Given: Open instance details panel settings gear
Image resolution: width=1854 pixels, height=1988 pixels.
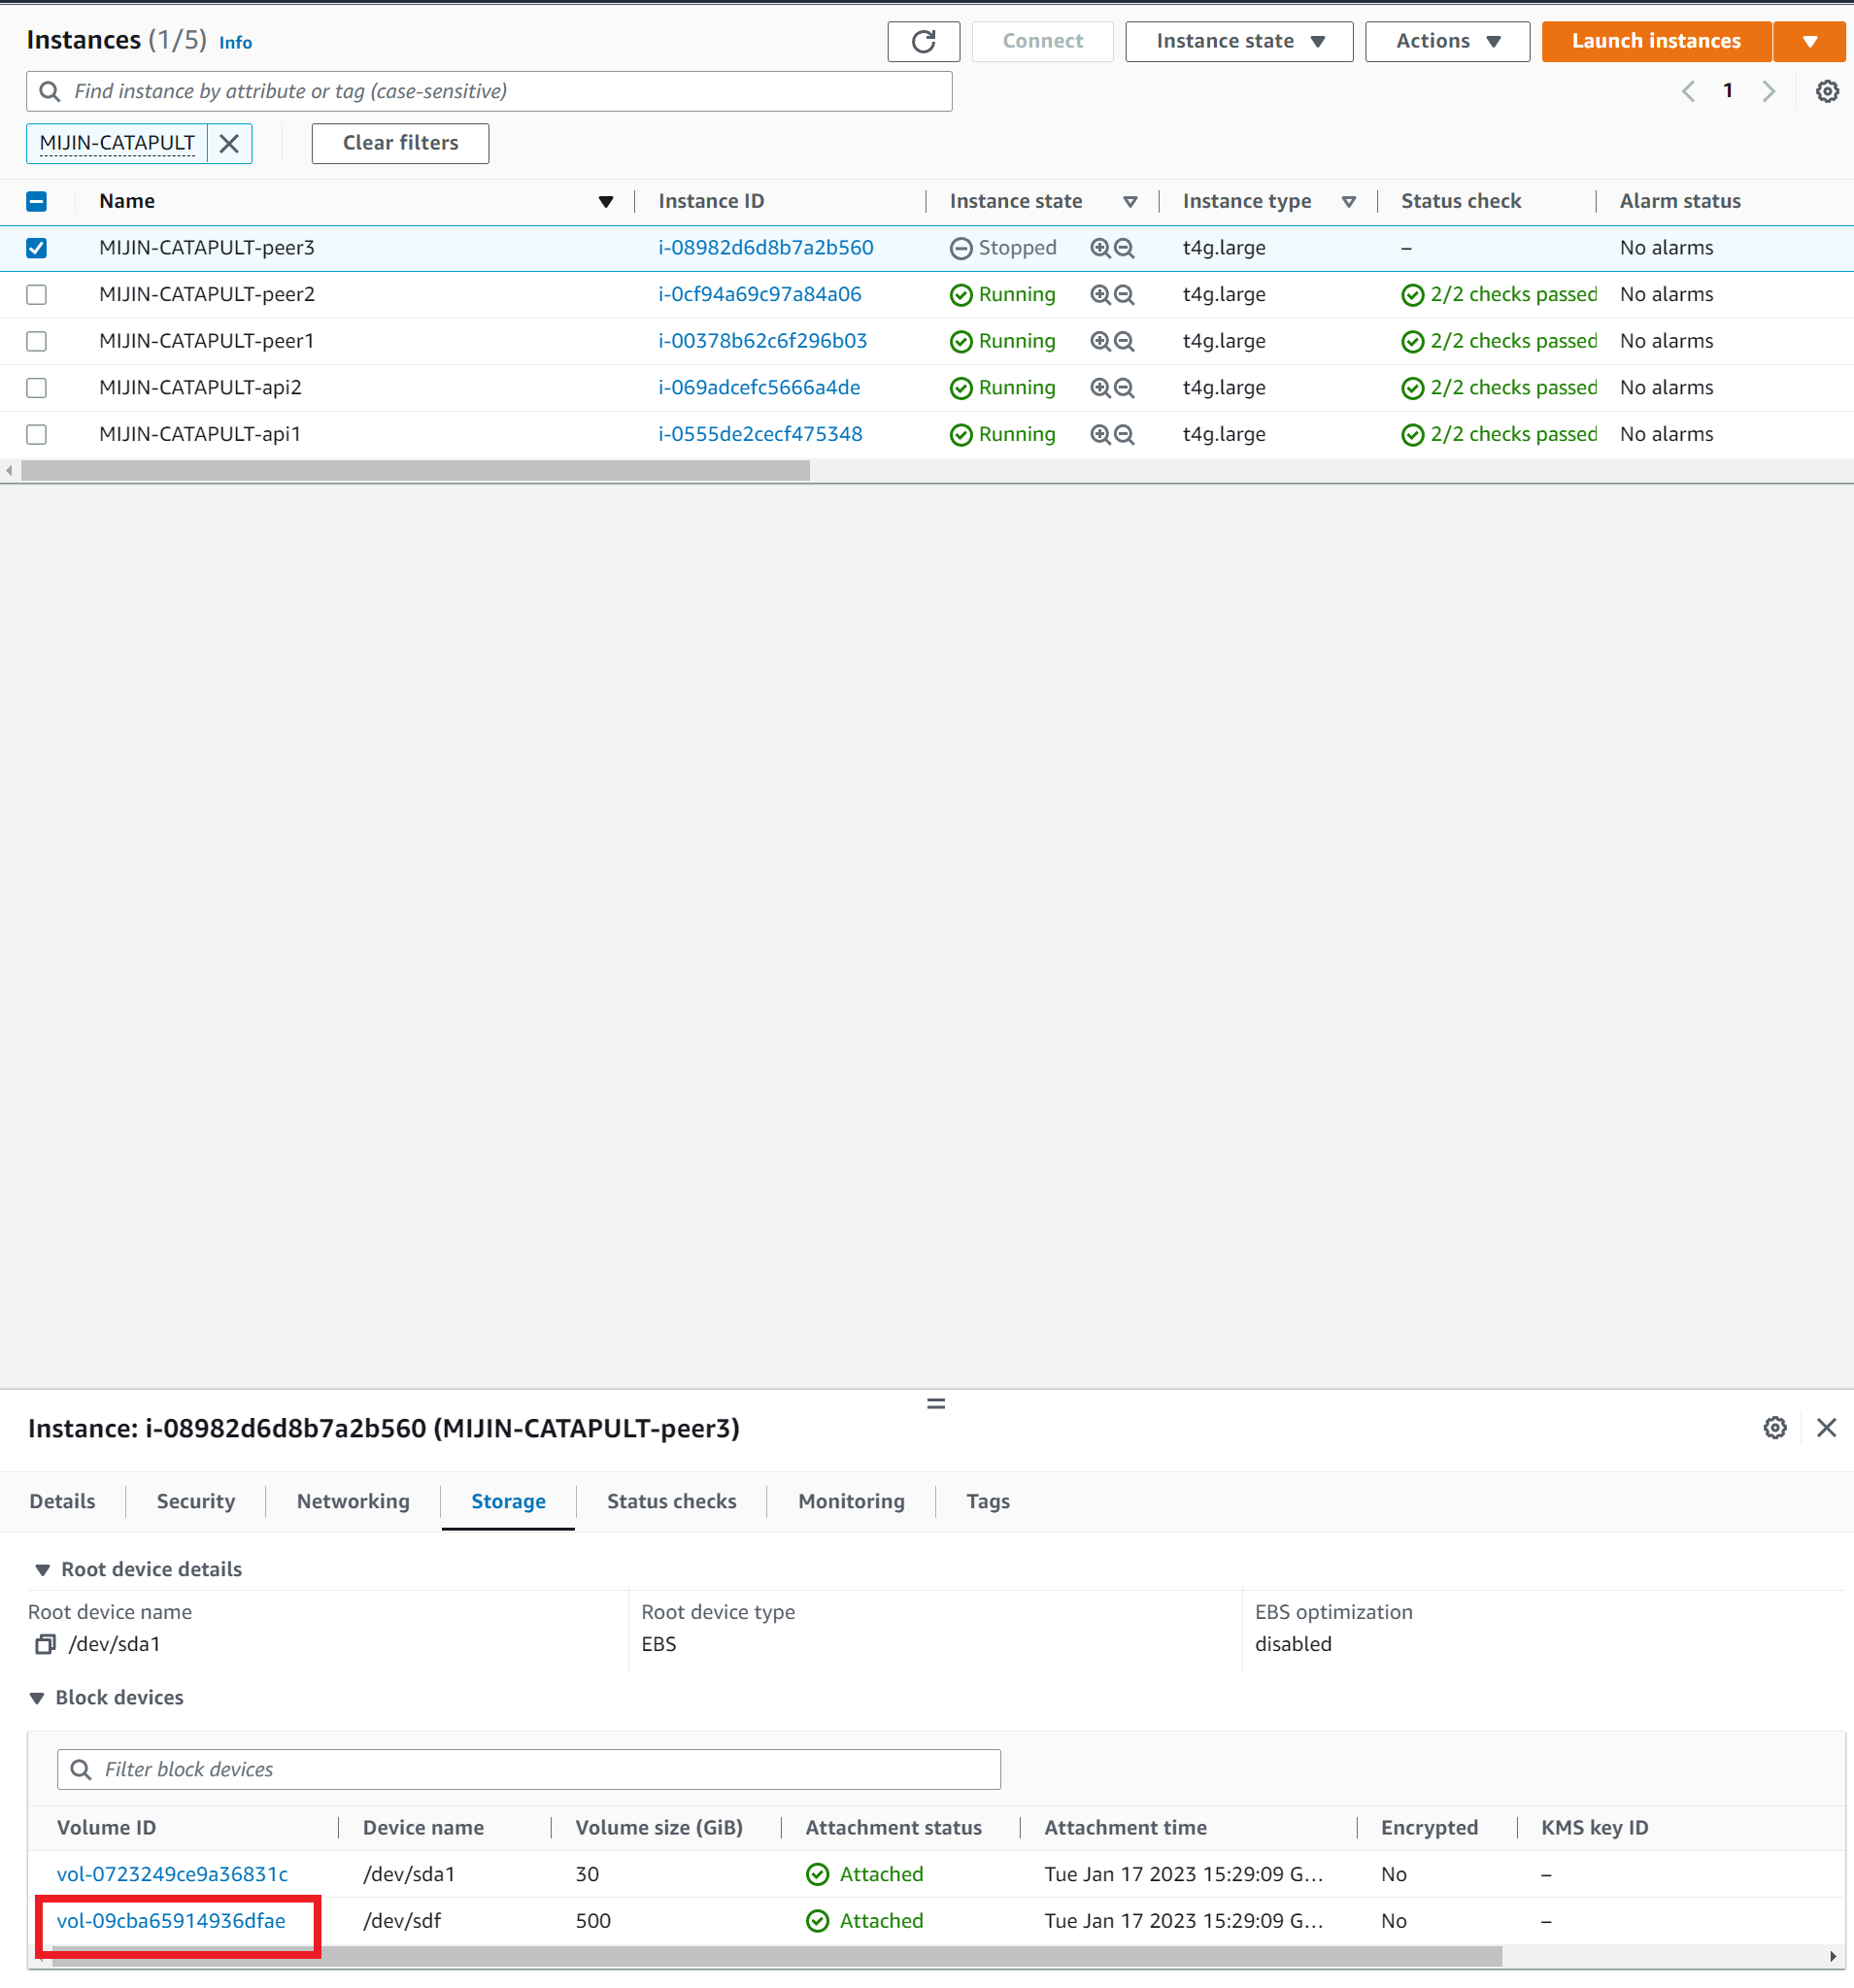Looking at the screenshot, I should [x=1774, y=1428].
